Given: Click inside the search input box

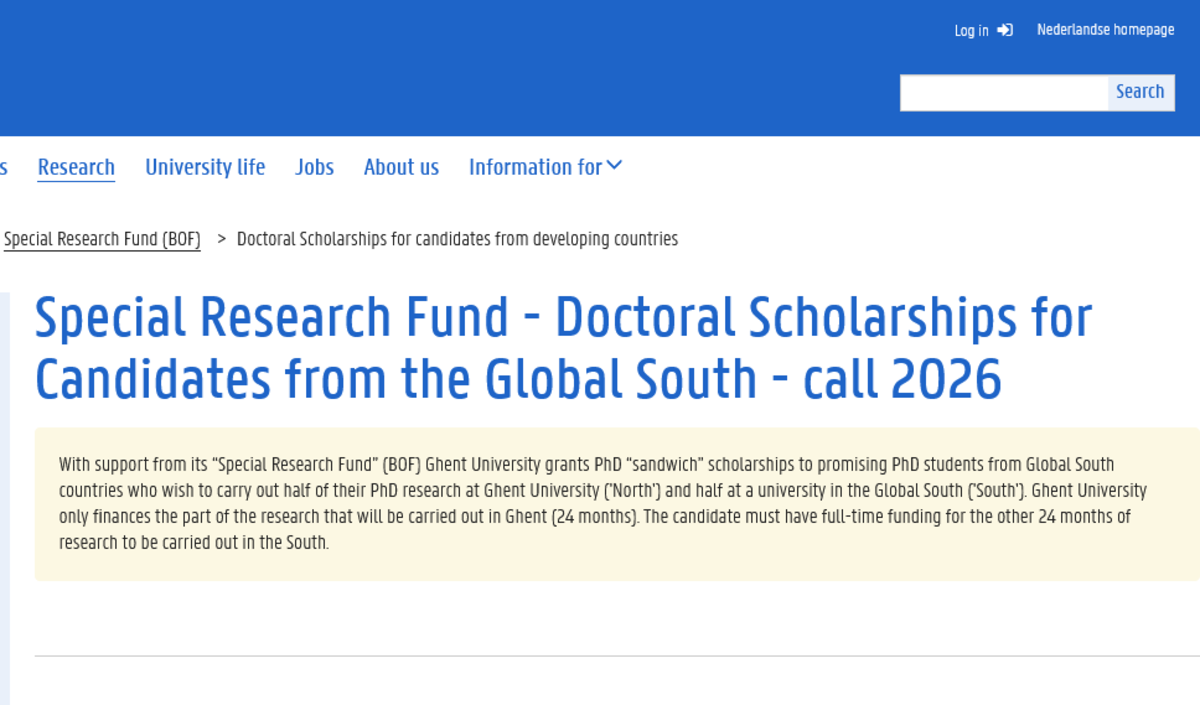Looking at the screenshot, I should tap(1000, 92).
